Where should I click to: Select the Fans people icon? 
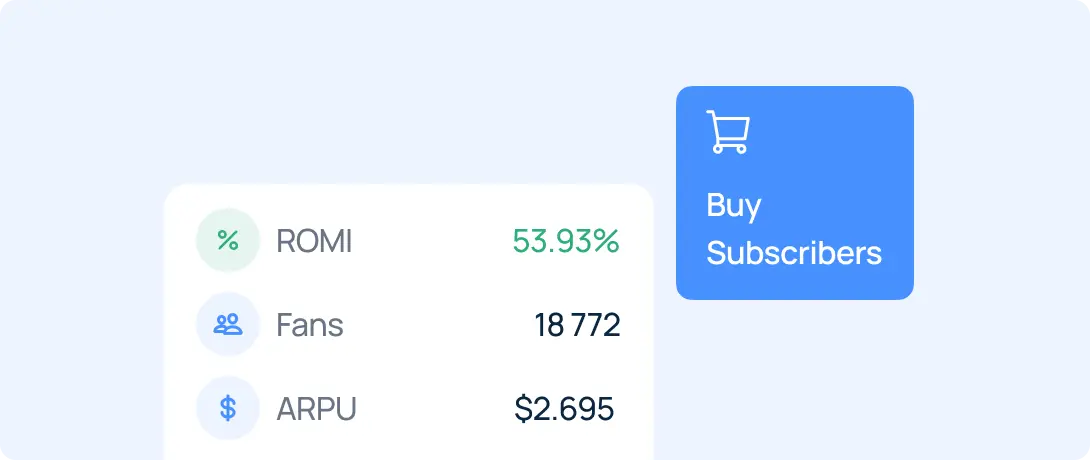pyautogui.click(x=228, y=325)
